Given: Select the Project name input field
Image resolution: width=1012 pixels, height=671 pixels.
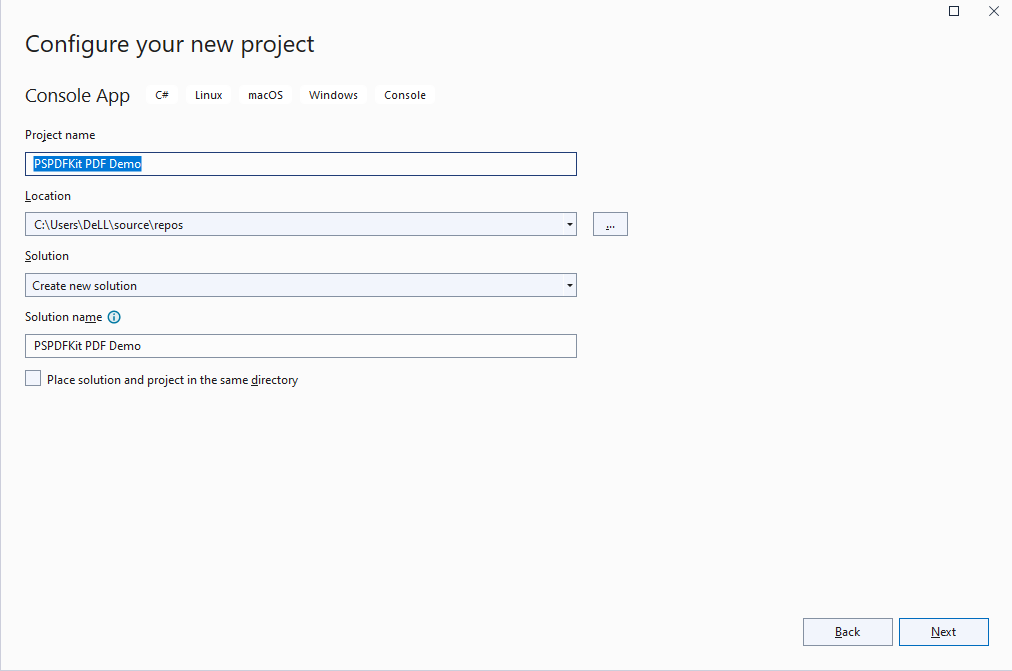Looking at the screenshot, I should 300,163.
